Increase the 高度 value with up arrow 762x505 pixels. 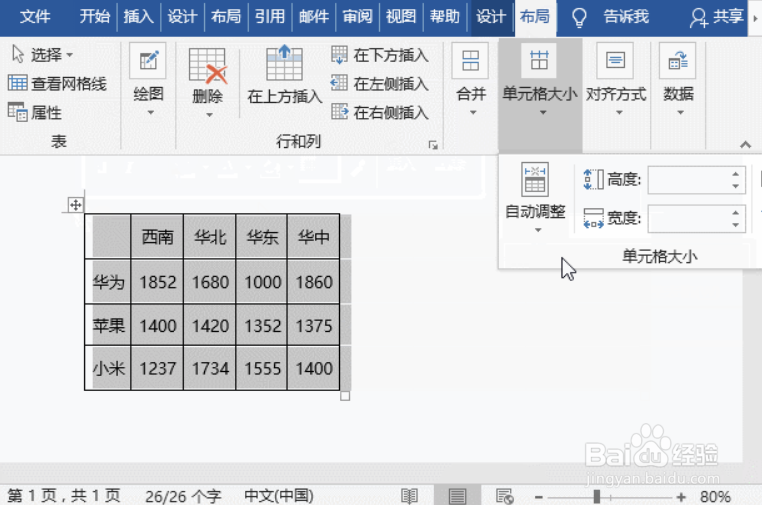click(x=736, y=174)
